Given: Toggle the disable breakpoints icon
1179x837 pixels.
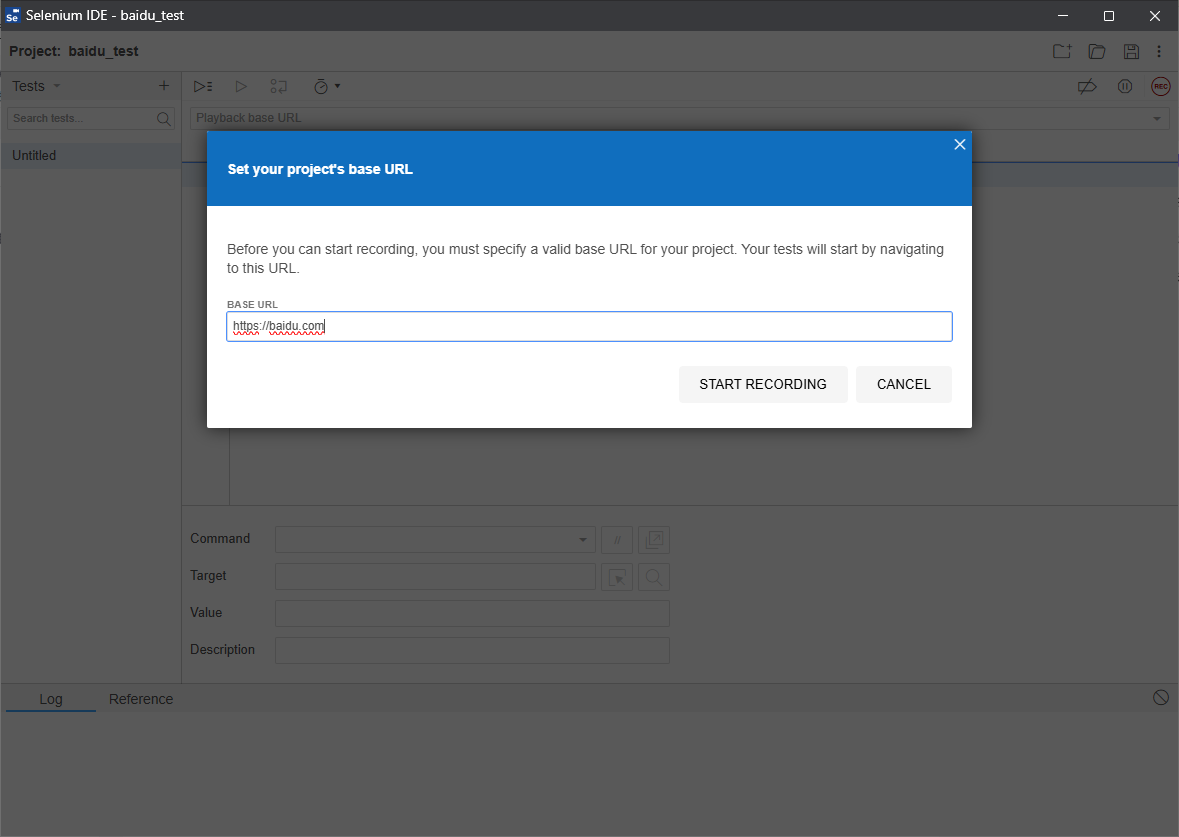Looking at the screenshot, I should [1087, 86].
